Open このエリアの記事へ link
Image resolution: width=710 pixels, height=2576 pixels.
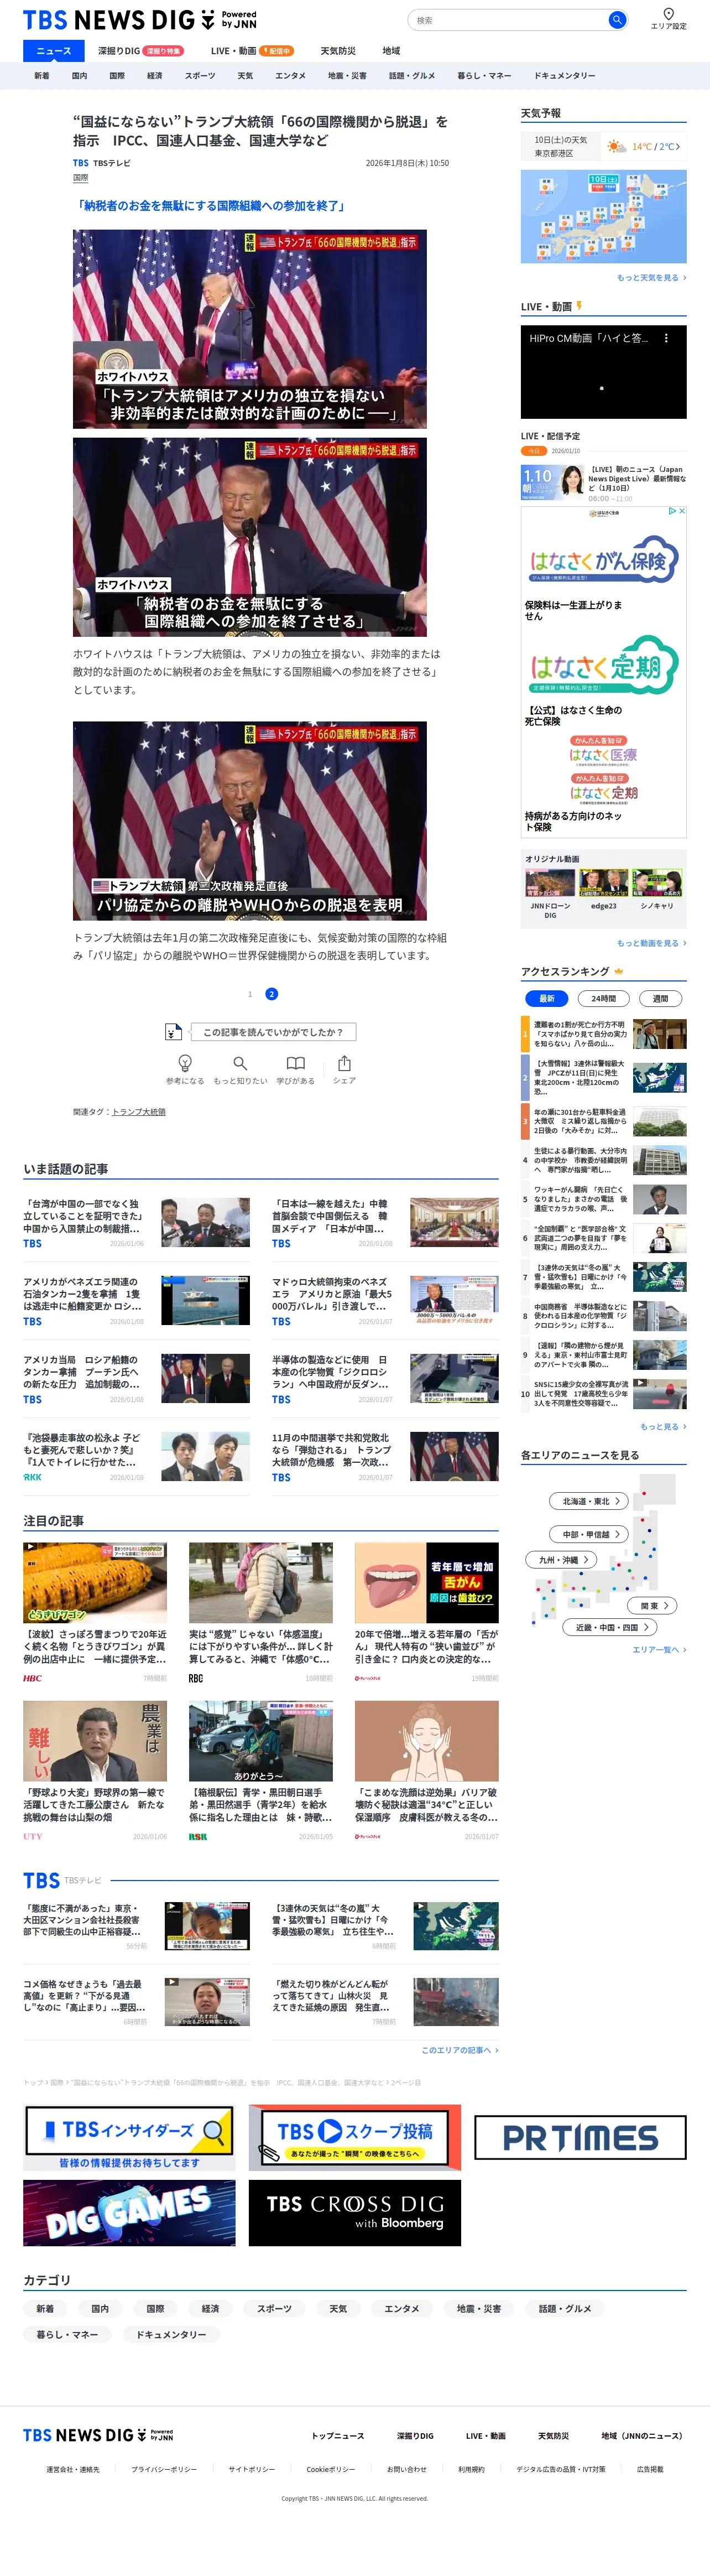(459, 2050)
